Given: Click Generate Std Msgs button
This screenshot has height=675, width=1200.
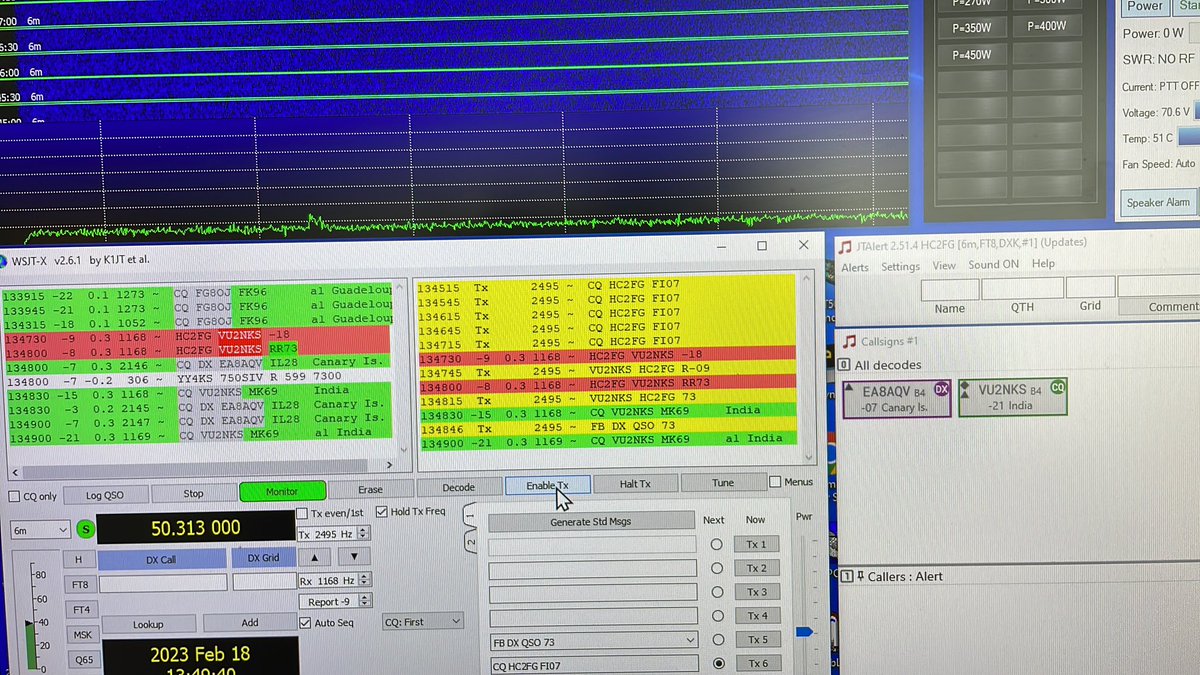Looking at the screenshot, I should pos(591,521).
